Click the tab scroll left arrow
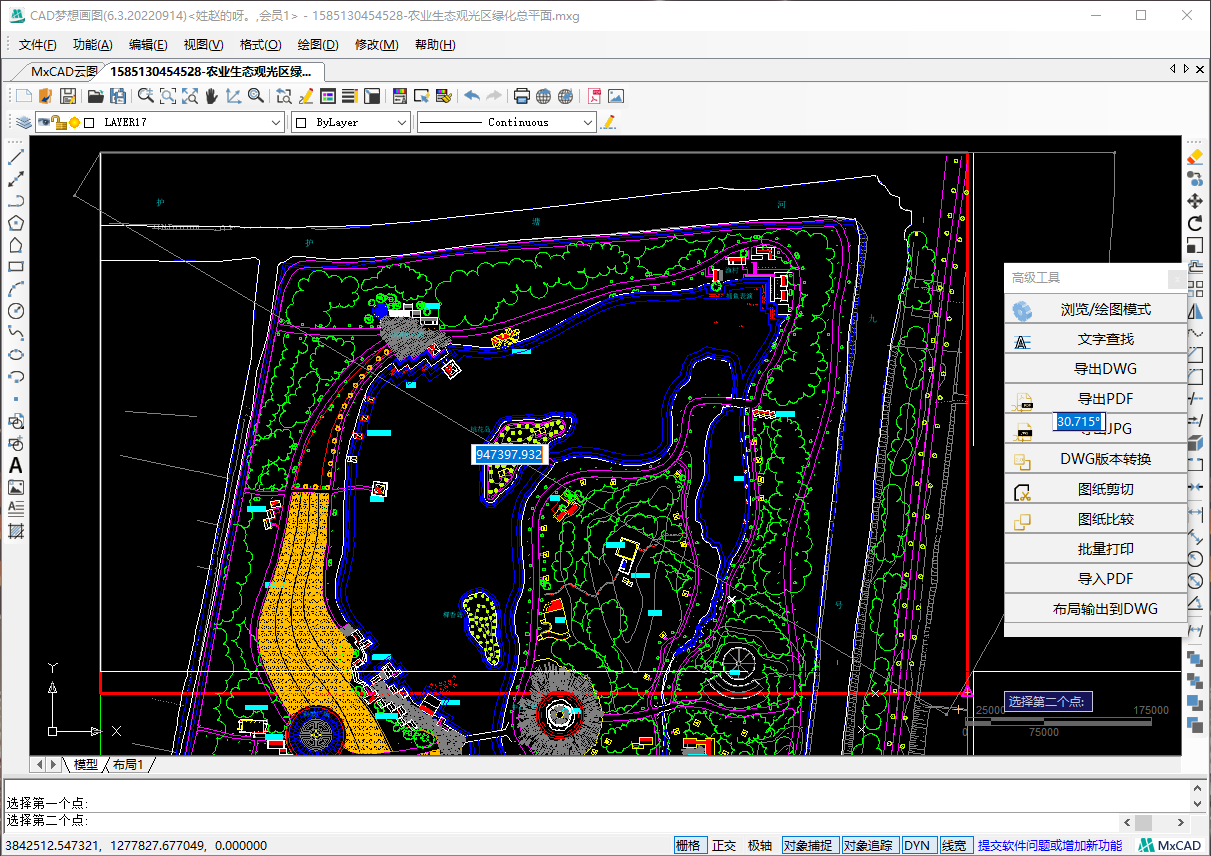This screenshot has height=856, width=1211. [1173, 69]
